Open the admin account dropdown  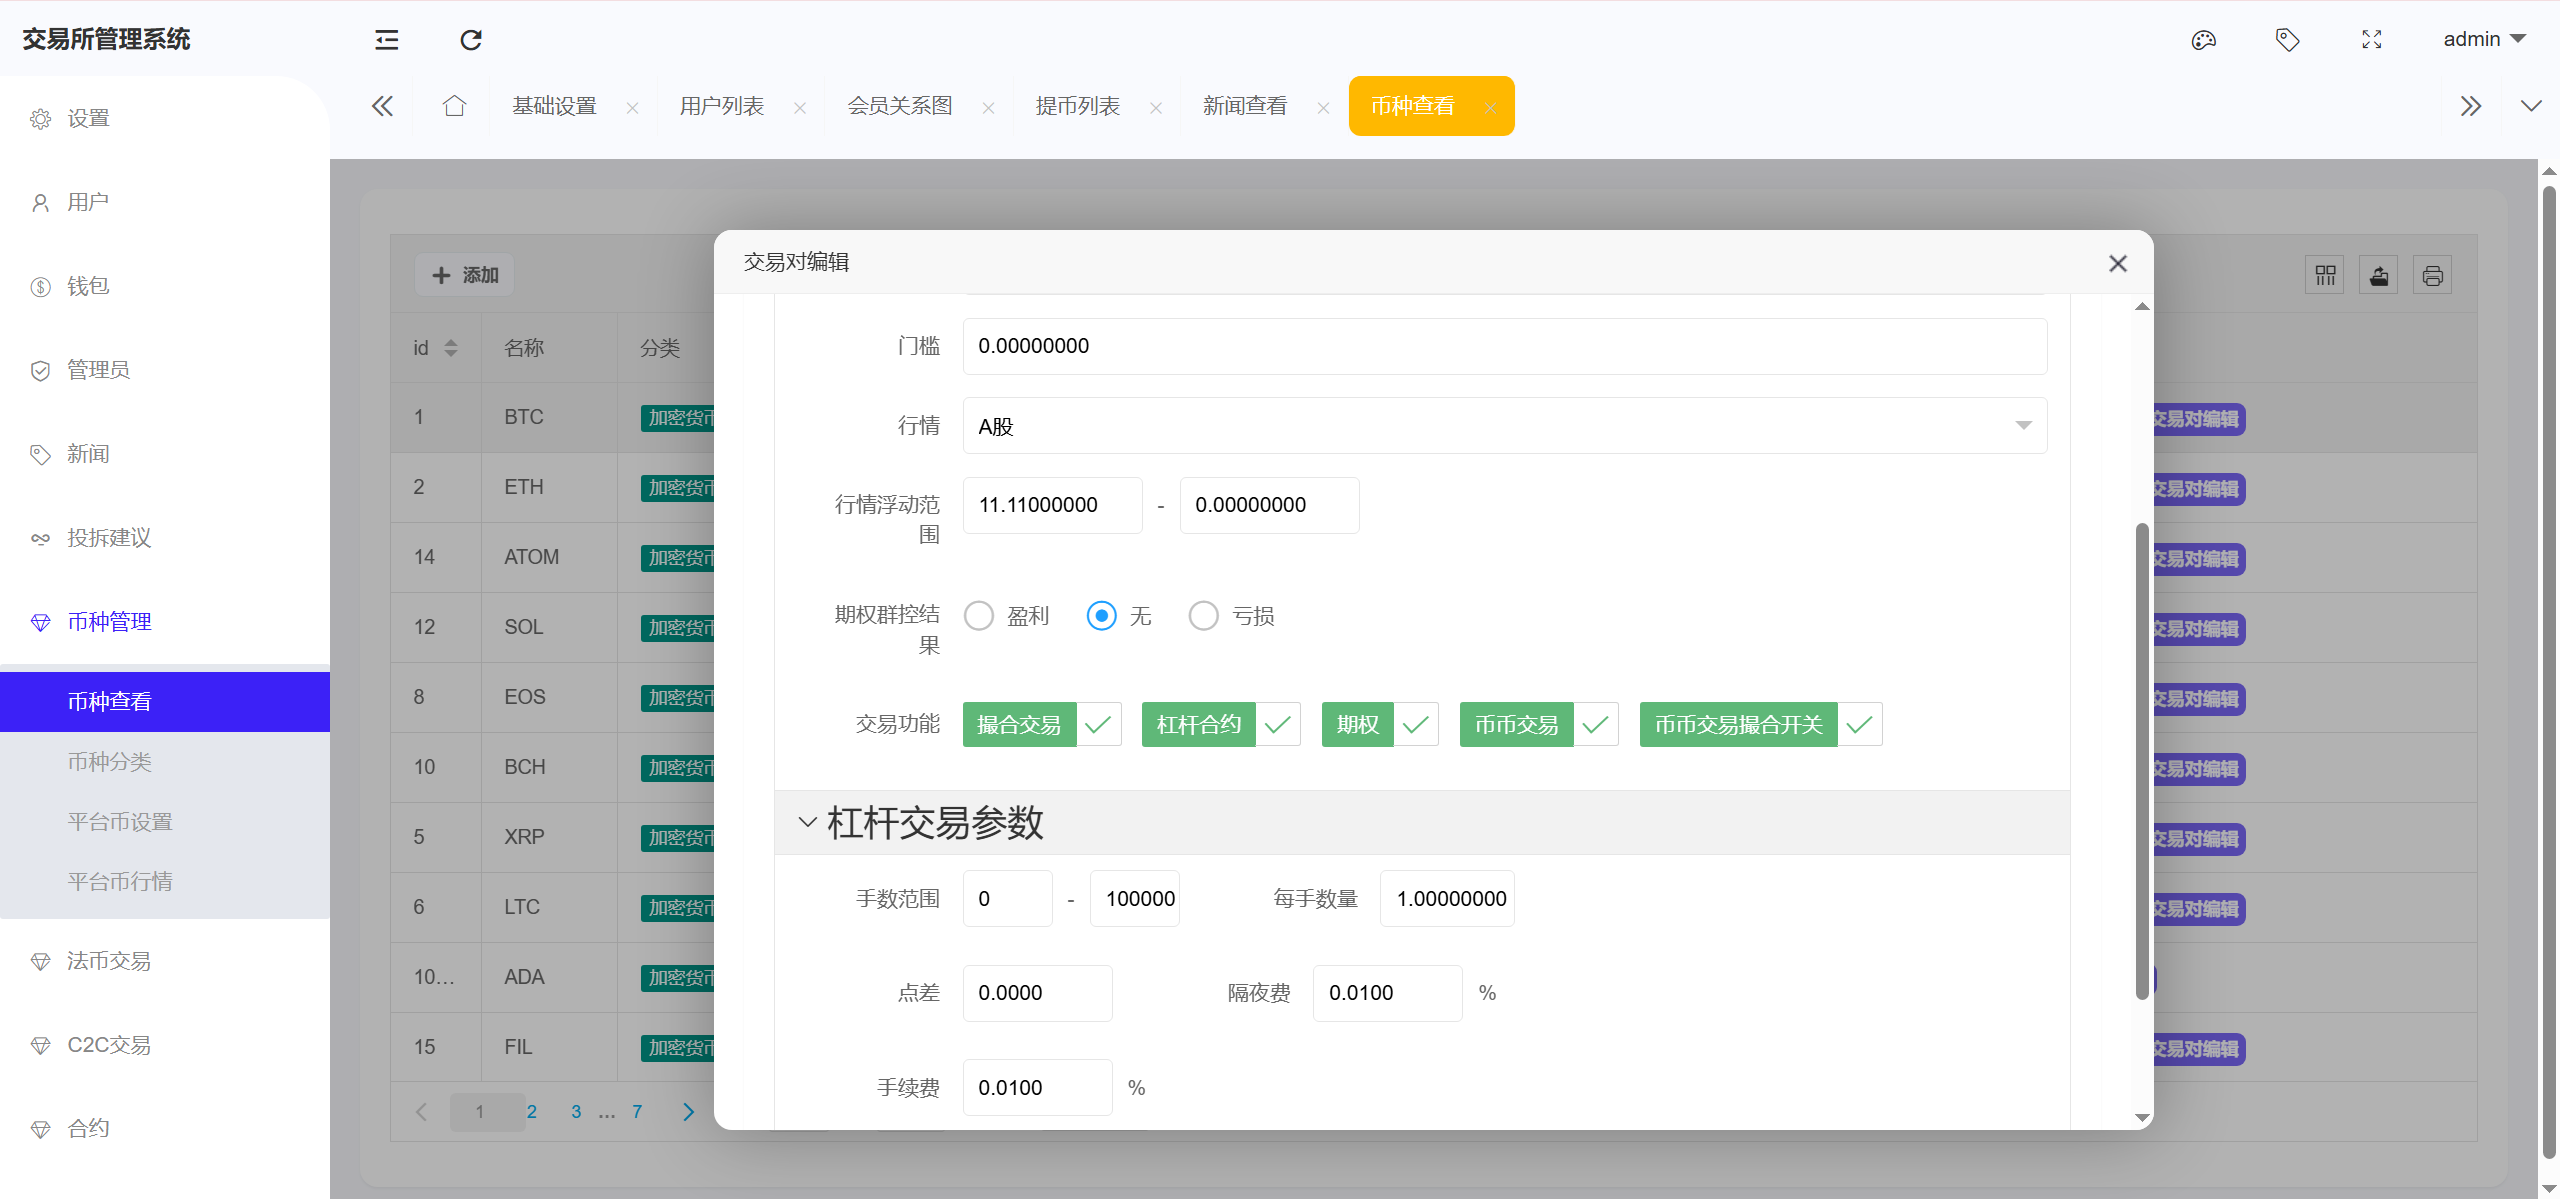pos(2483,39)
